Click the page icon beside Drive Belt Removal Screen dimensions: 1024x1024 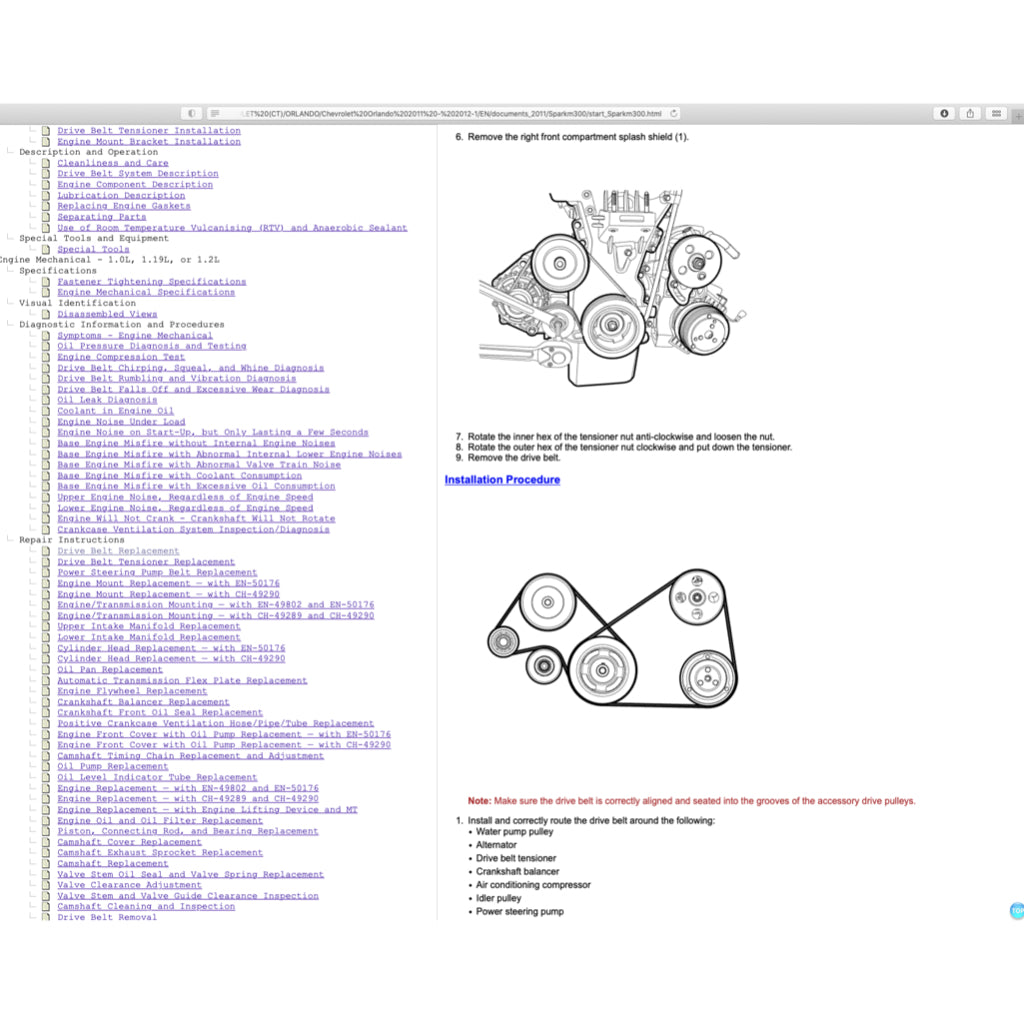(x=46, y=917)
